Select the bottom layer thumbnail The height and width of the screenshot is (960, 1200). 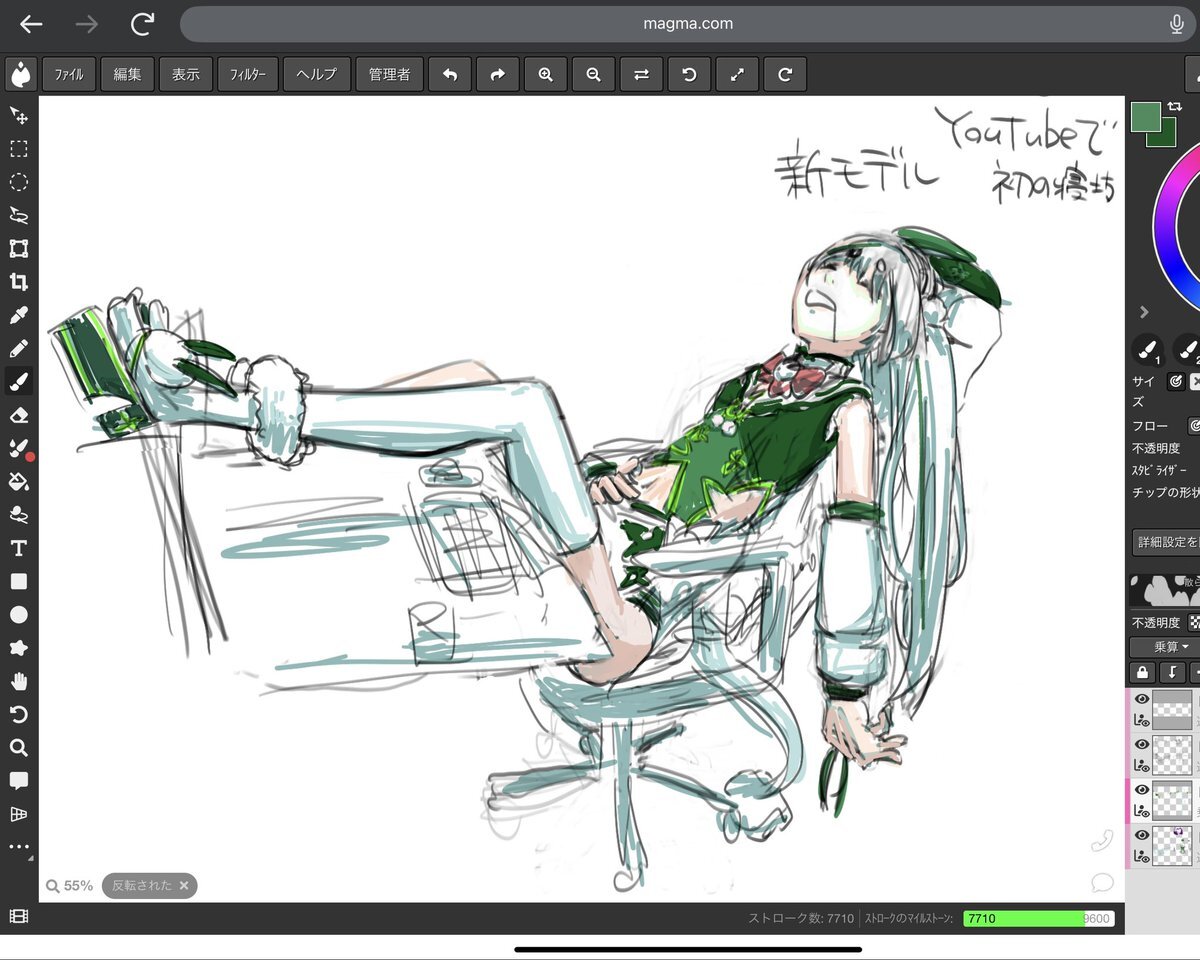click(1172, 845)
